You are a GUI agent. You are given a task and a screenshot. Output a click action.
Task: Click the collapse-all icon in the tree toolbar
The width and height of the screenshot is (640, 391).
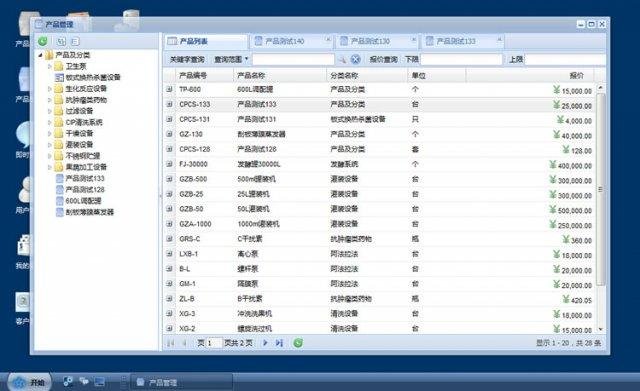(75, 41)
